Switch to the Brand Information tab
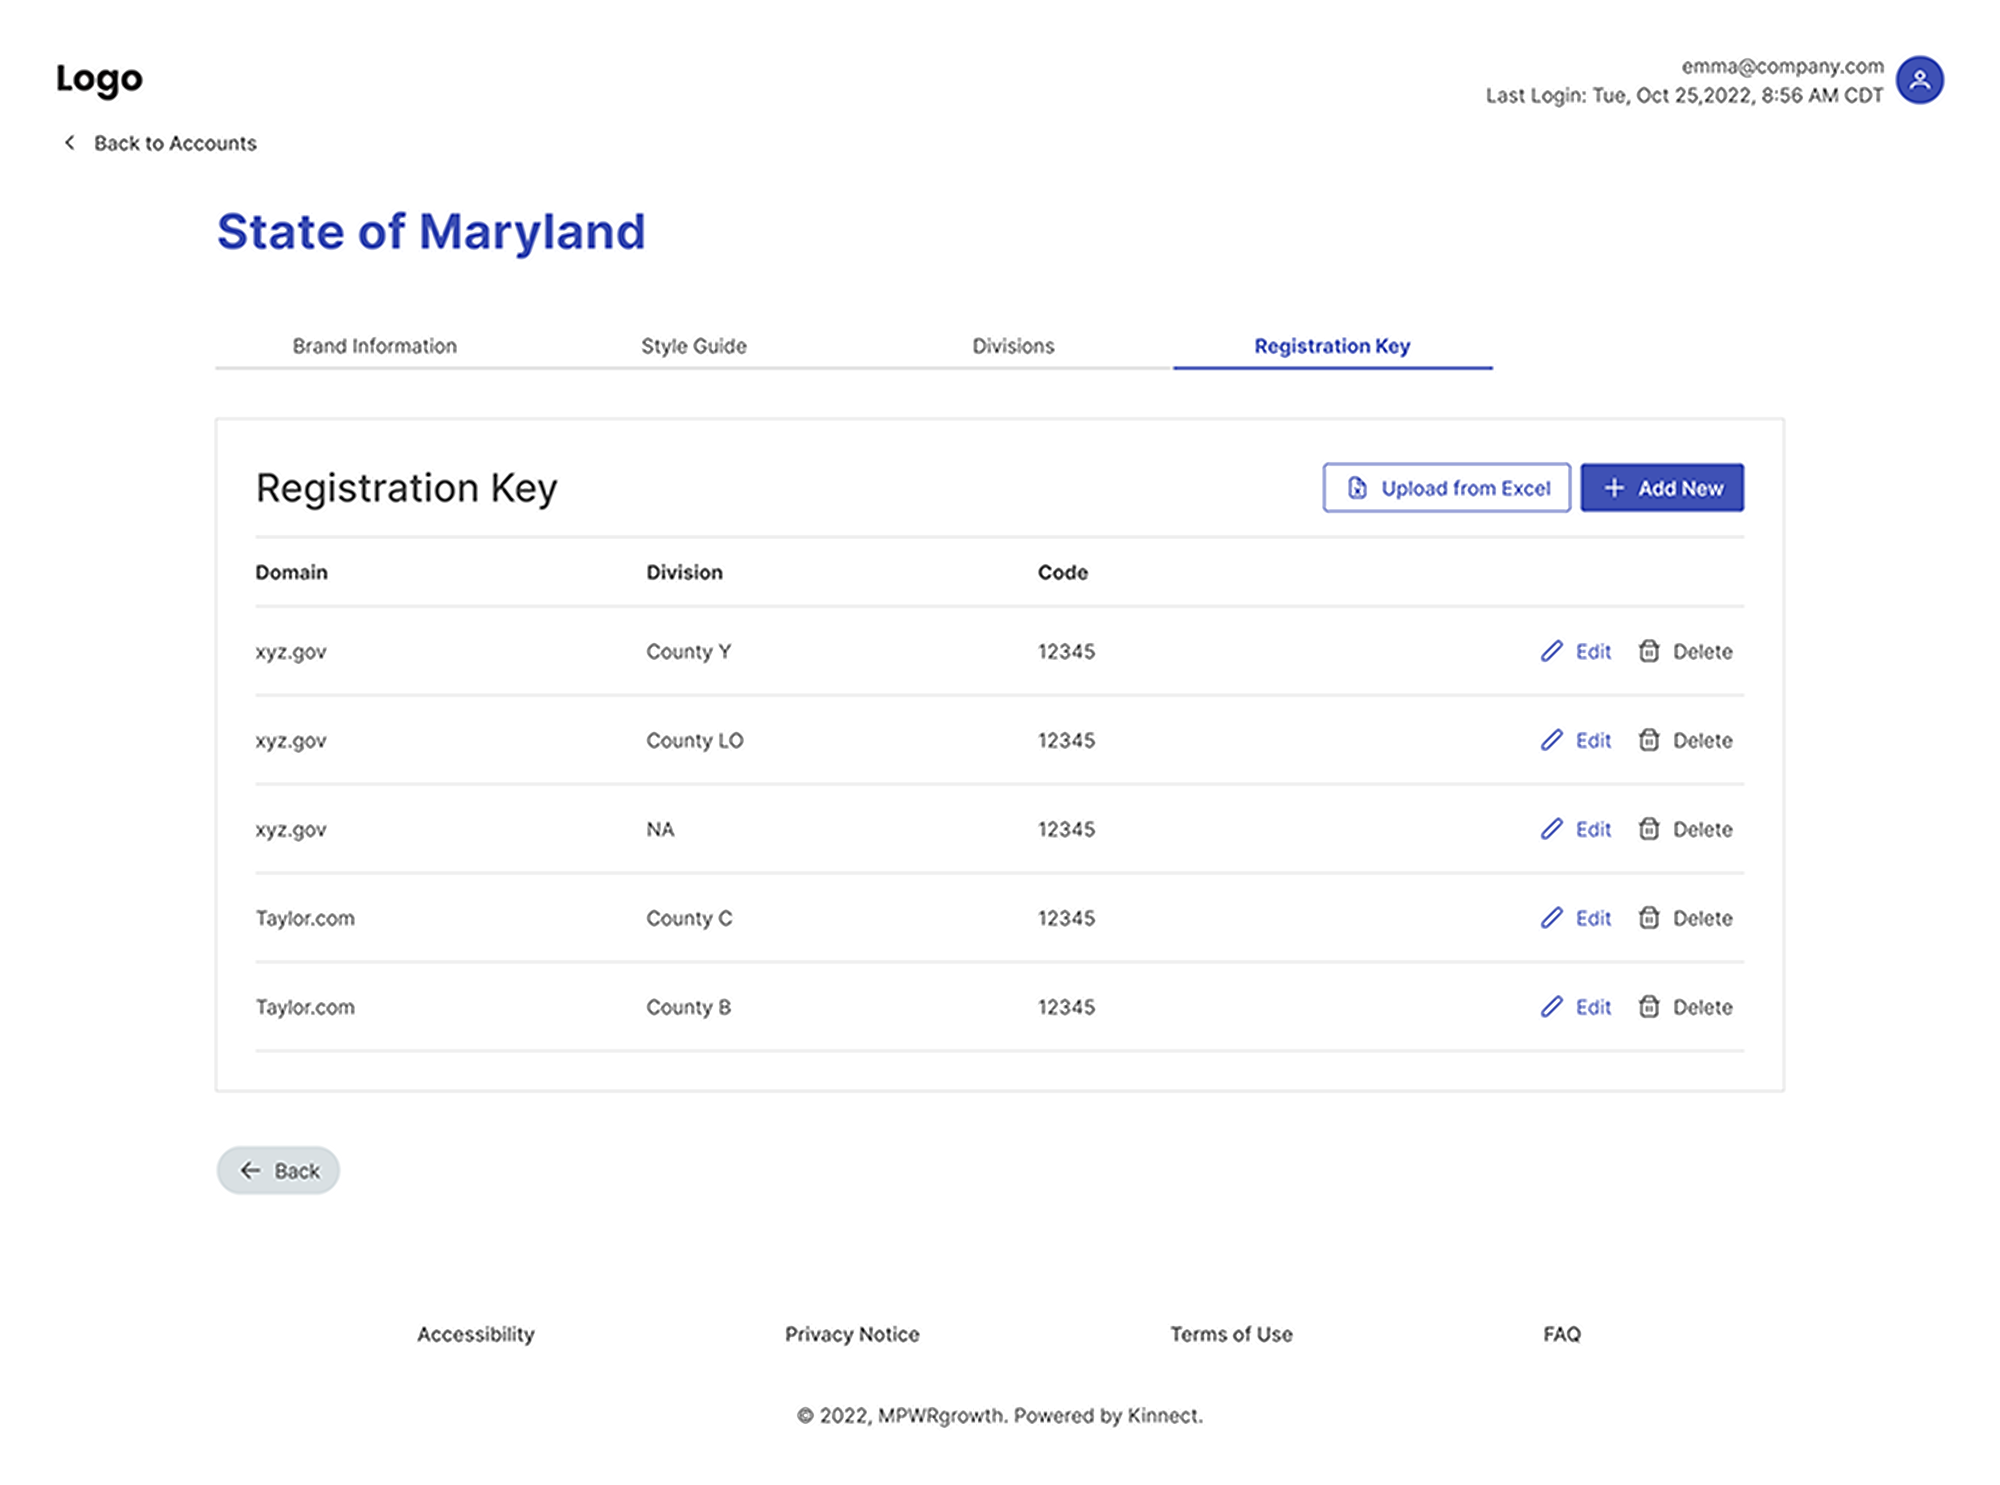 pyautogui.click(x=374, y=346)
